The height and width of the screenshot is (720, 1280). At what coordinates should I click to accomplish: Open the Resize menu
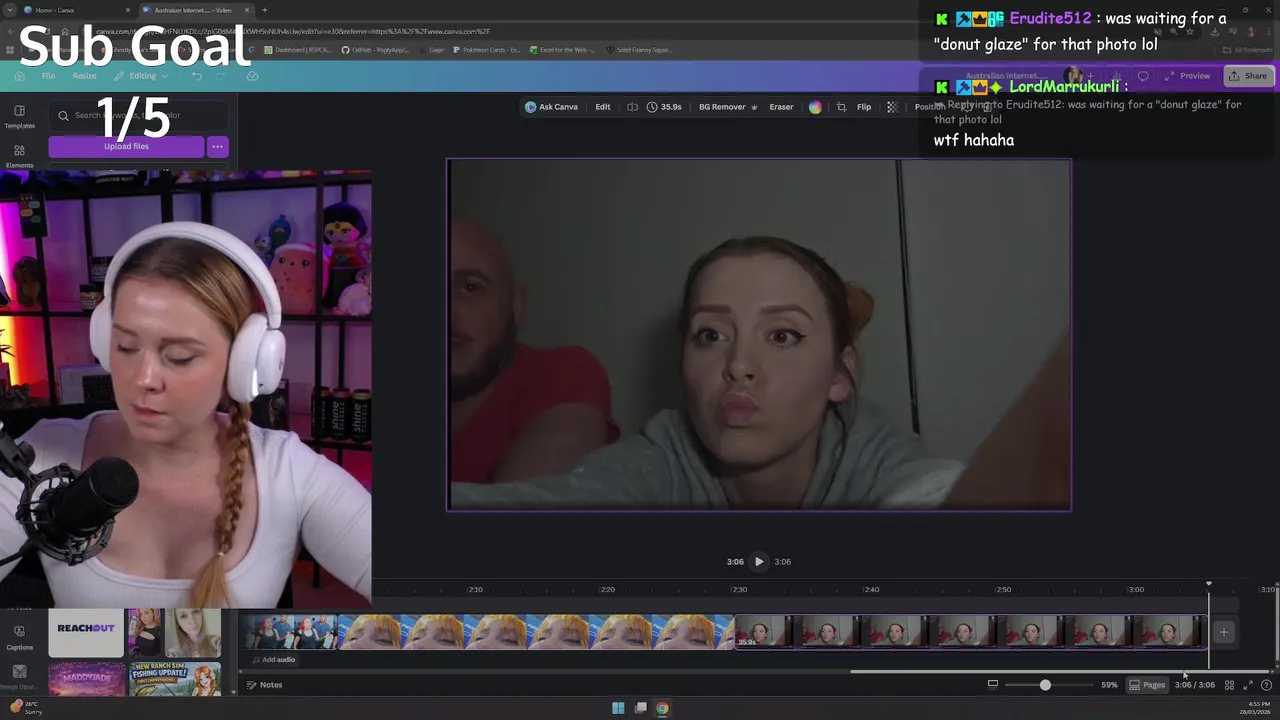point(84,76)
